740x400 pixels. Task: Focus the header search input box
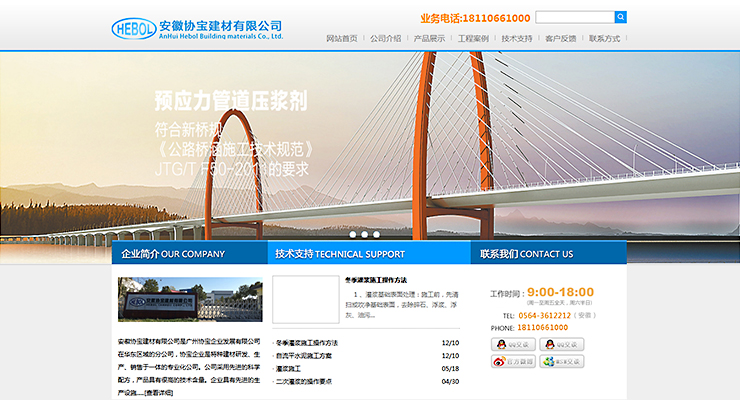(x=575, y=17)
